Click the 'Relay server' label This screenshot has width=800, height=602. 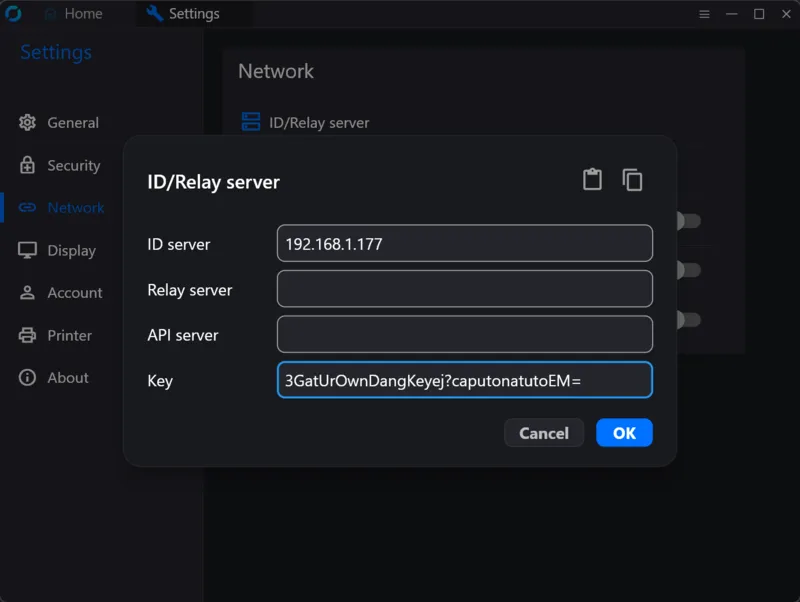pos(190,290)
